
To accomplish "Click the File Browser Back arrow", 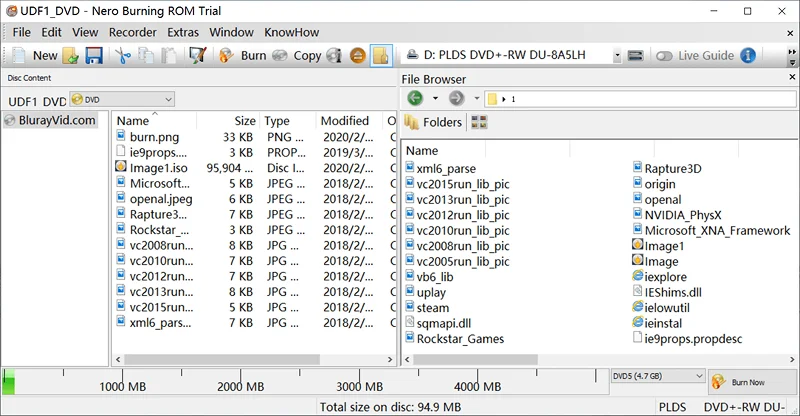I will 415,97.
